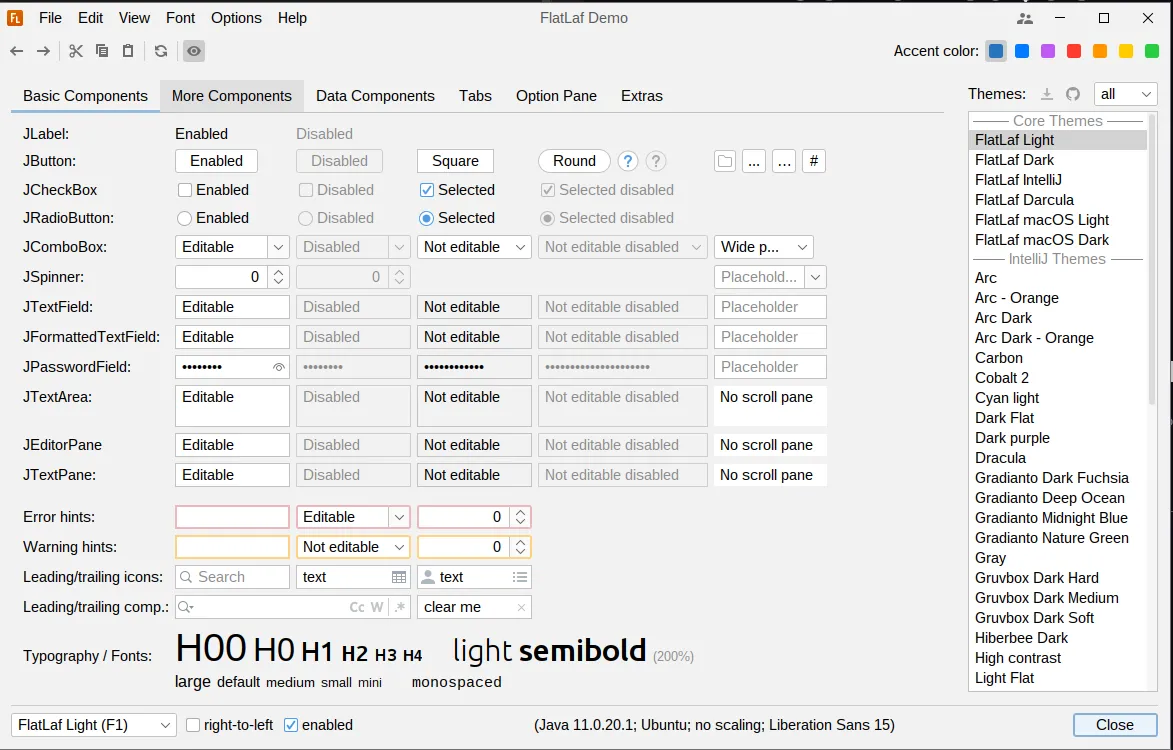Click the Refresh toolbar icon
This screenshot has height=750, width=1173.
(161, 51)
